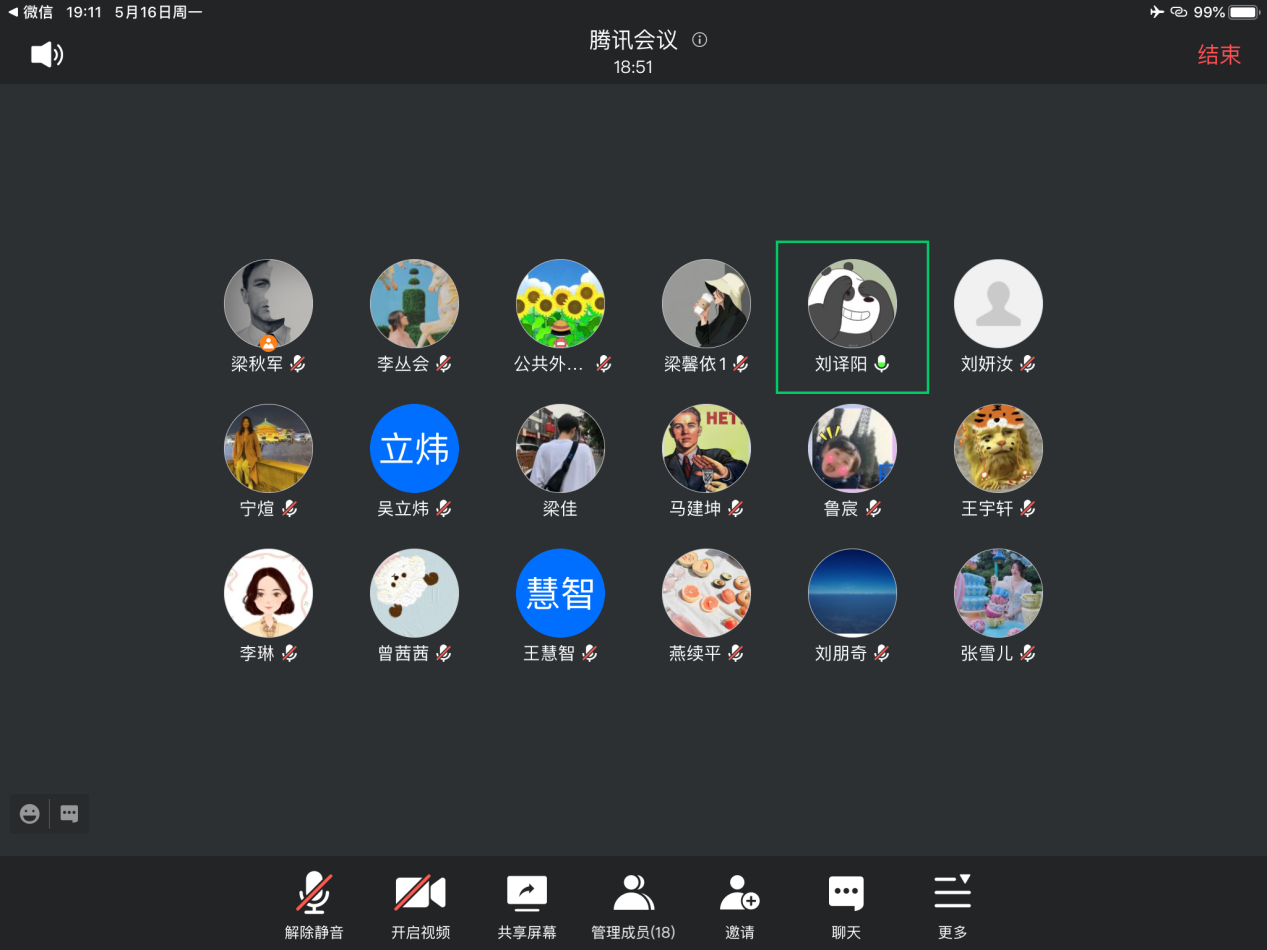Image resolution: width=1267 pixels, height=950 pixels.
Task: Select the panda avatar of 刘译阳
Action: (x=852, y=304)
